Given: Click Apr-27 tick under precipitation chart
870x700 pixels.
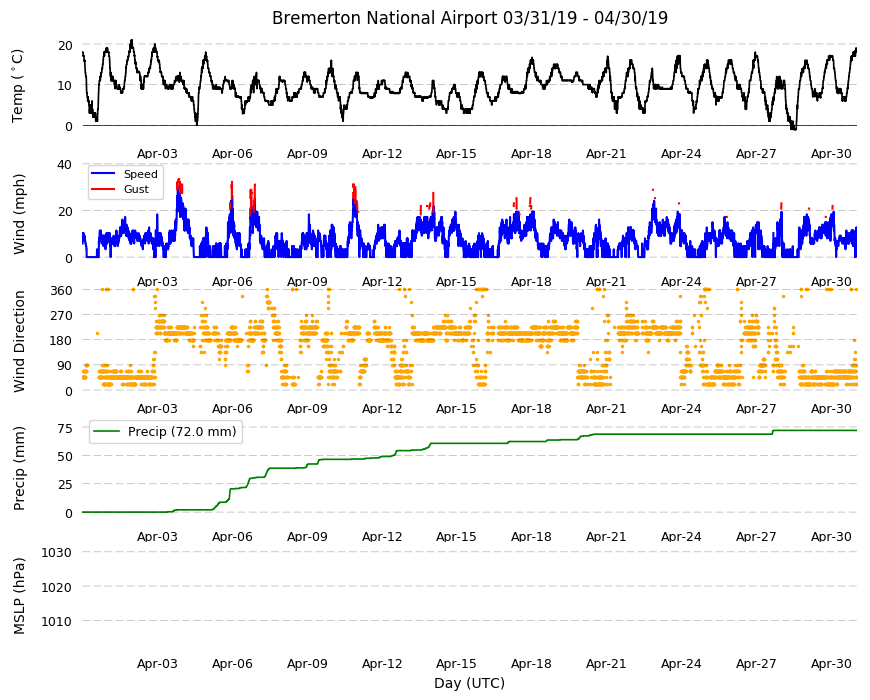Looking at the screenshot, I should 756,536.
